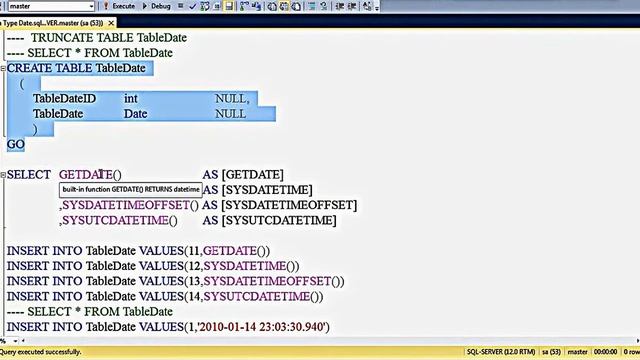Open the master database dropdown
Screen dimensions: 640x360
pyautogui.click(x=51, y=6)
